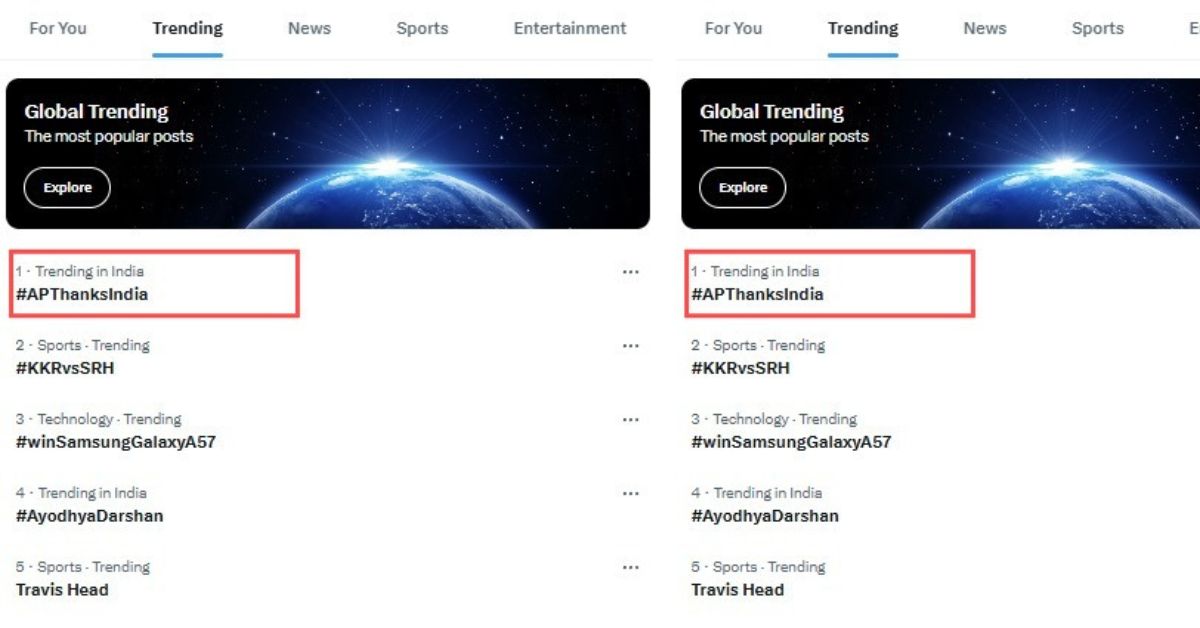The image size is (1200, 628).
Task: Select News tab in the right panel
Action: (984, 28)
